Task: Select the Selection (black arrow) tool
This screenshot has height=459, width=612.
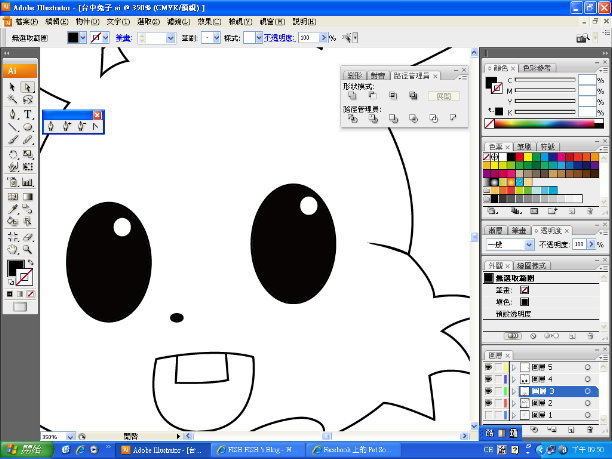Action: click(x=12, y=87)
